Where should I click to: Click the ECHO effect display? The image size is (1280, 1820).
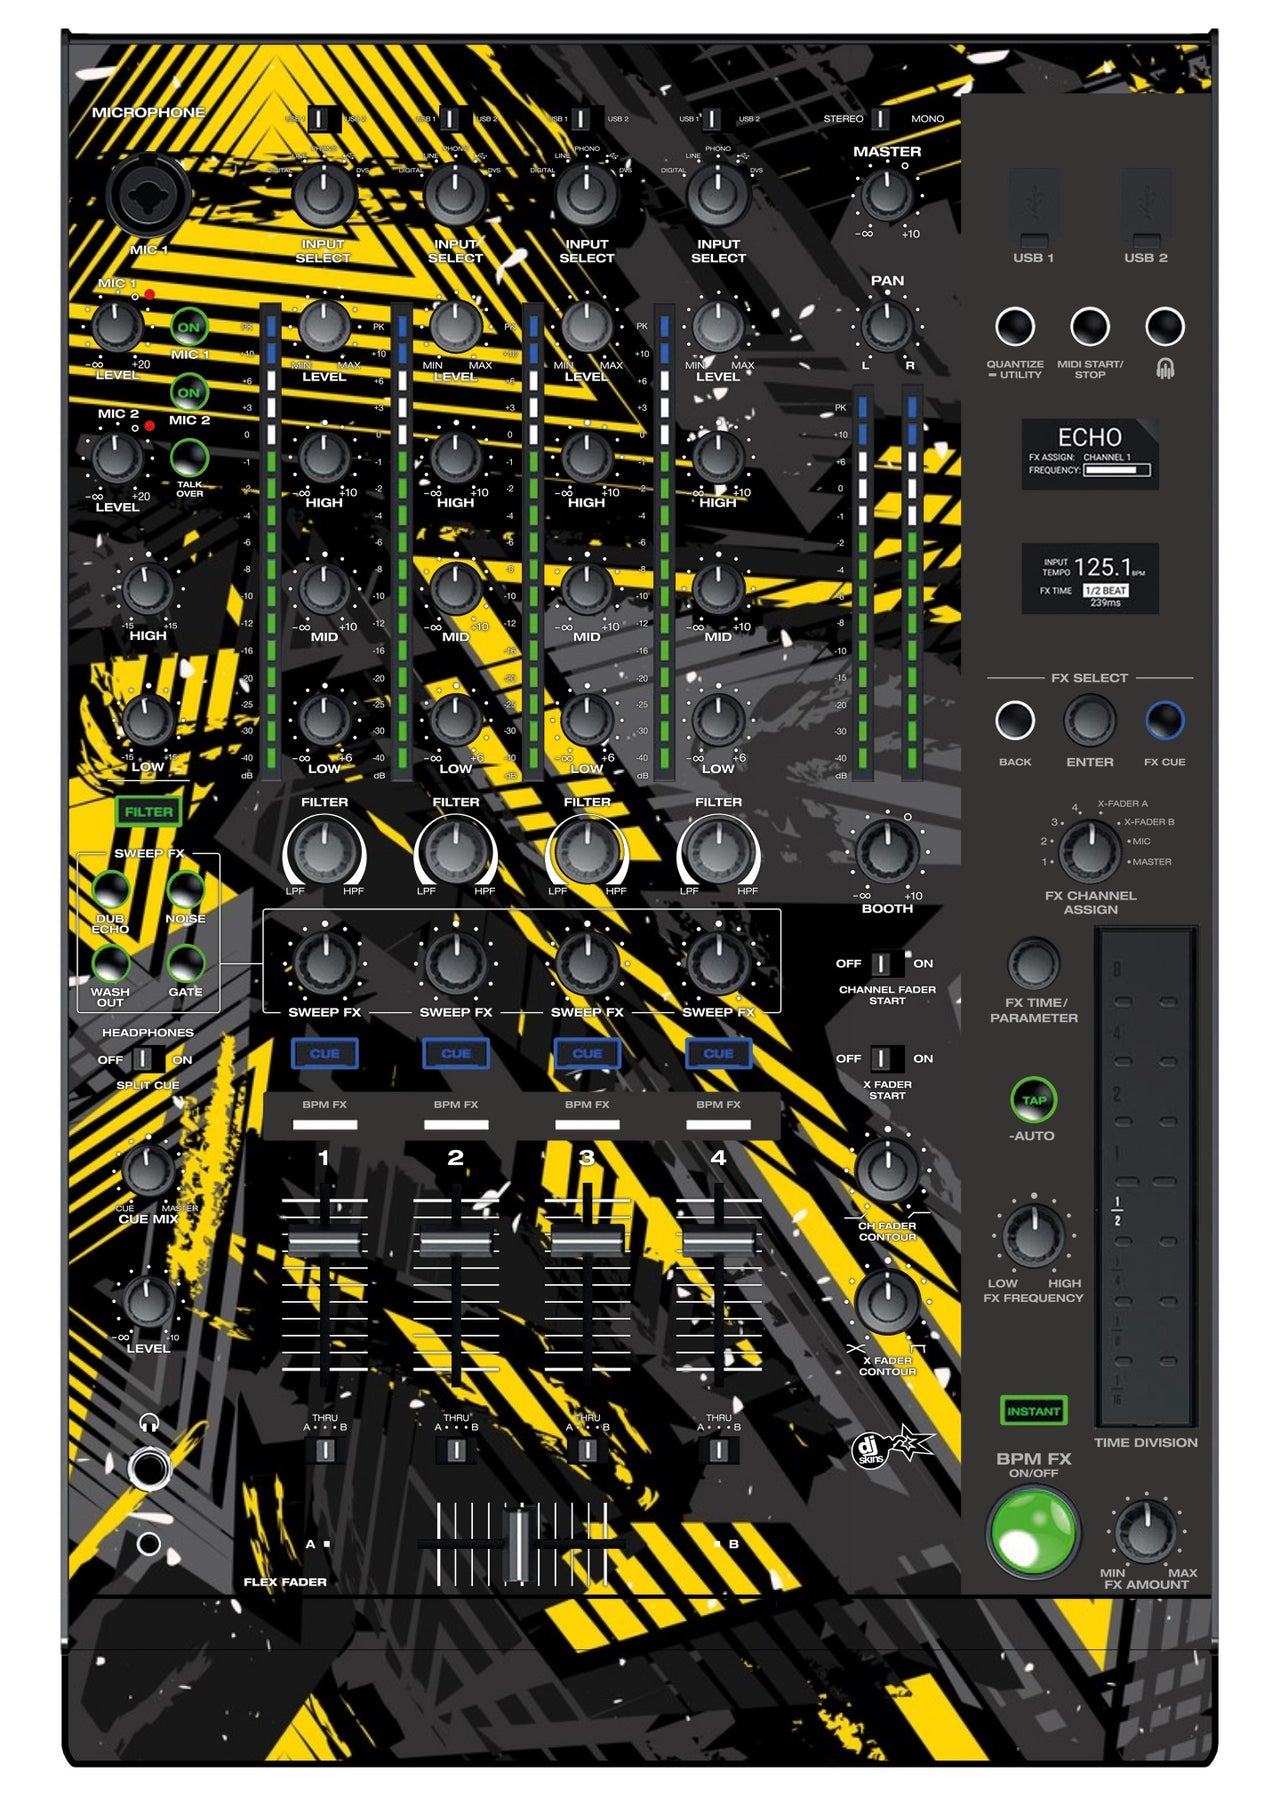(x=1090, y=454)
